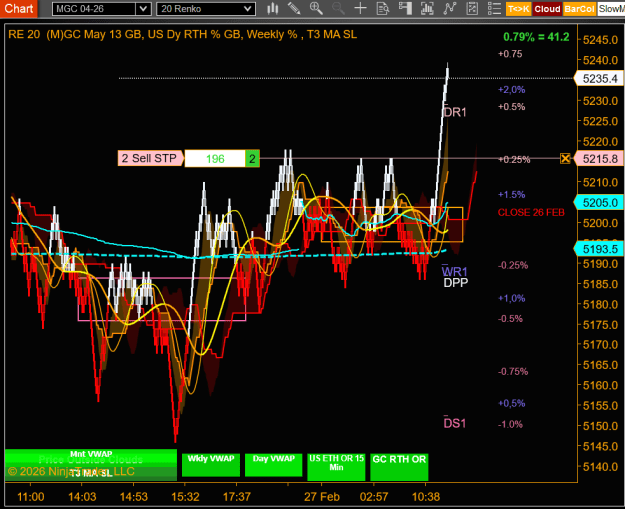Click the Wkly VWAP button
The height and width of the screenshot is (509, 625).
211,464
